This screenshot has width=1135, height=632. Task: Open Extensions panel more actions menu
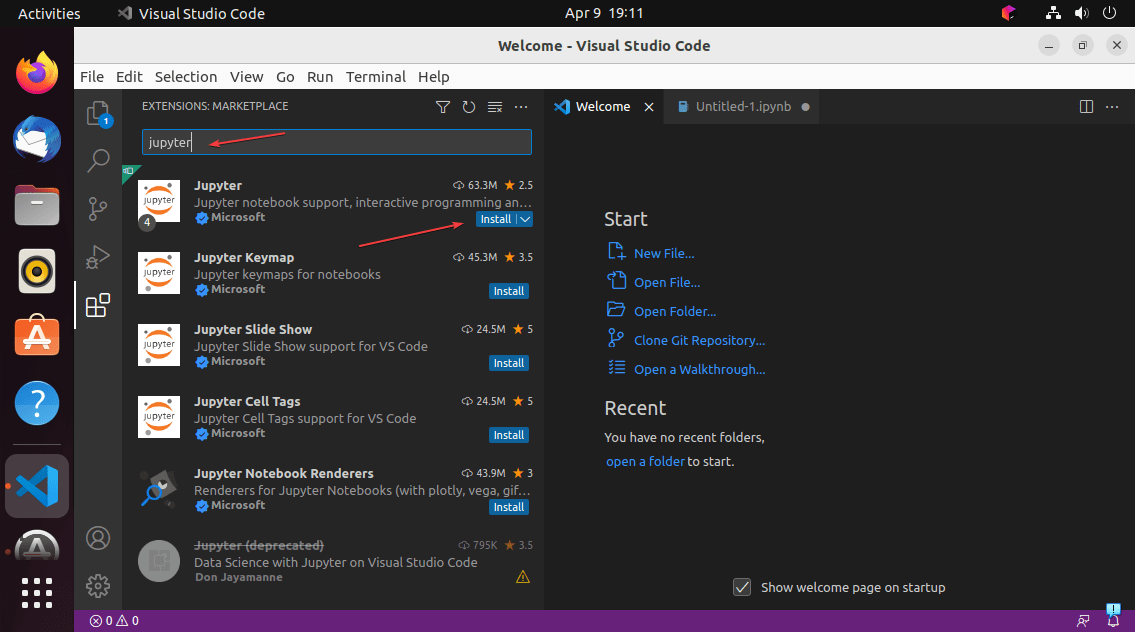(521, 107)
